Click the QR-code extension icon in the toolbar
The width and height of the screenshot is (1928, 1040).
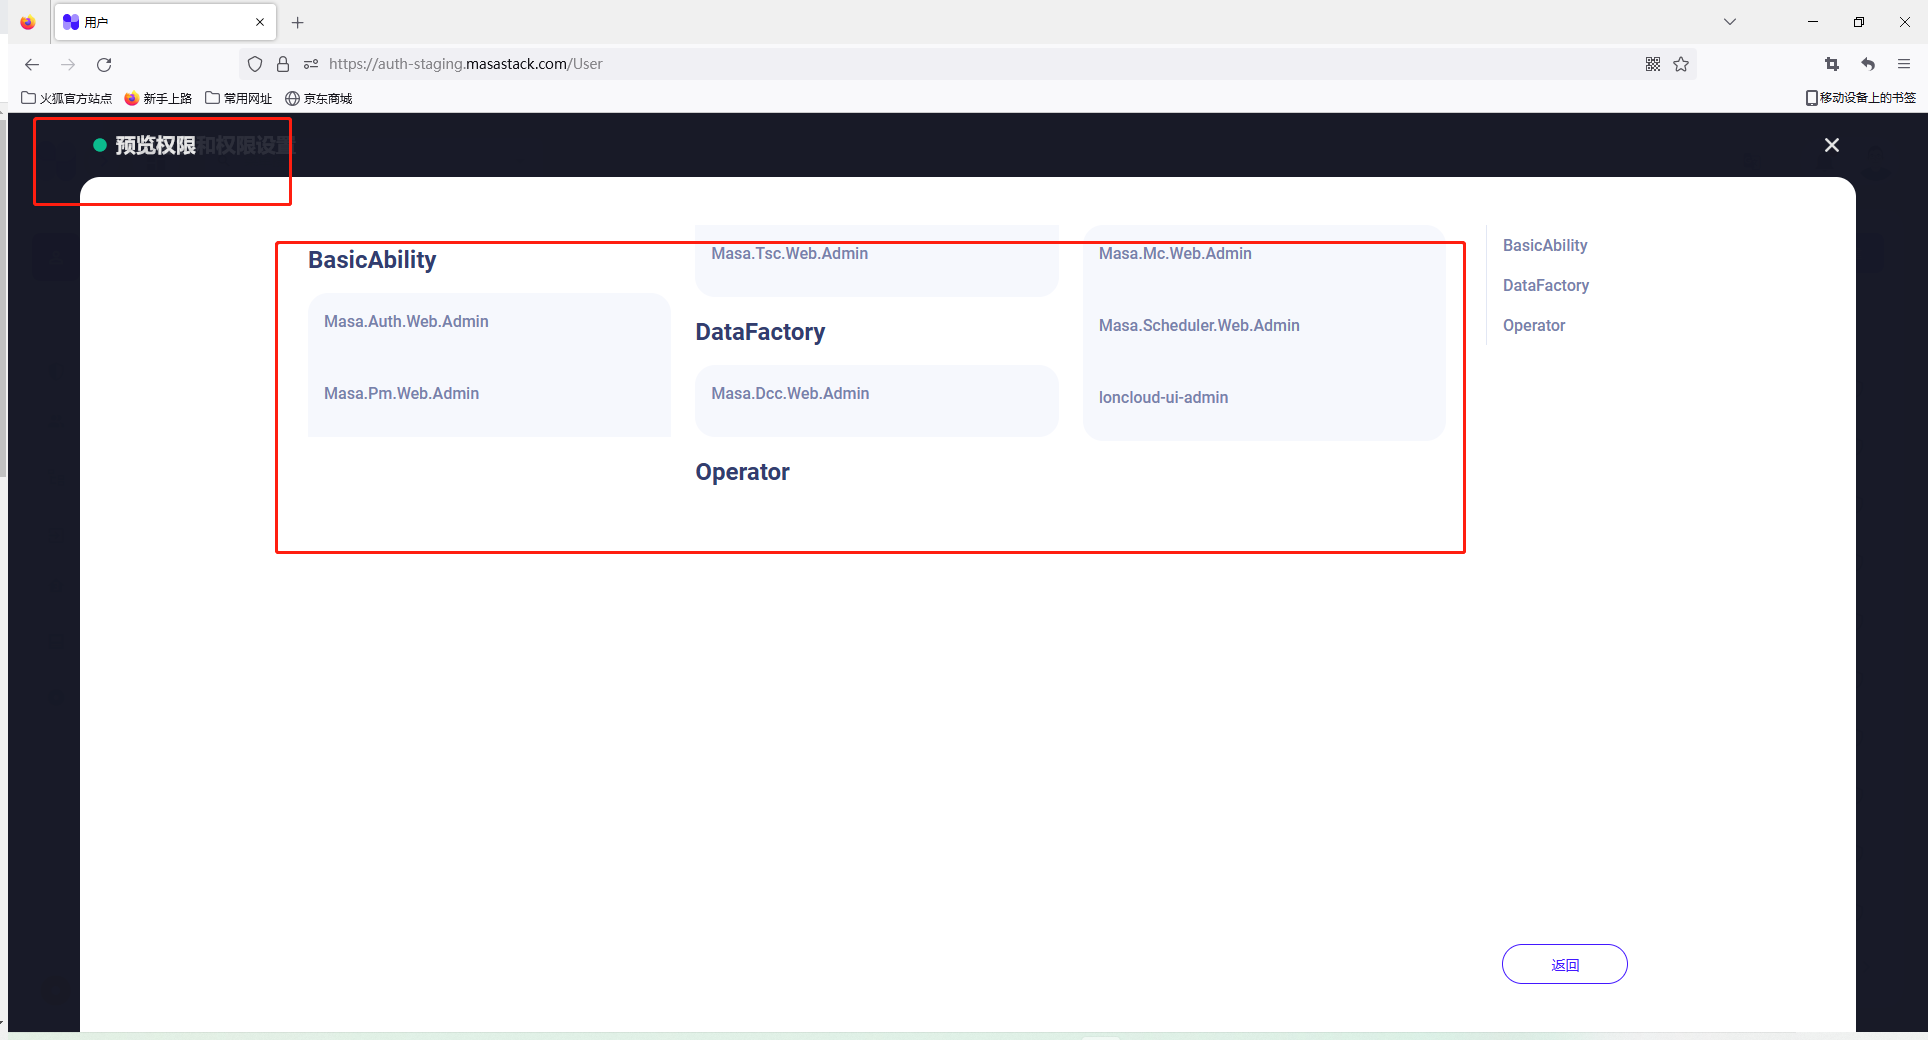click(x=1652, y=64)
